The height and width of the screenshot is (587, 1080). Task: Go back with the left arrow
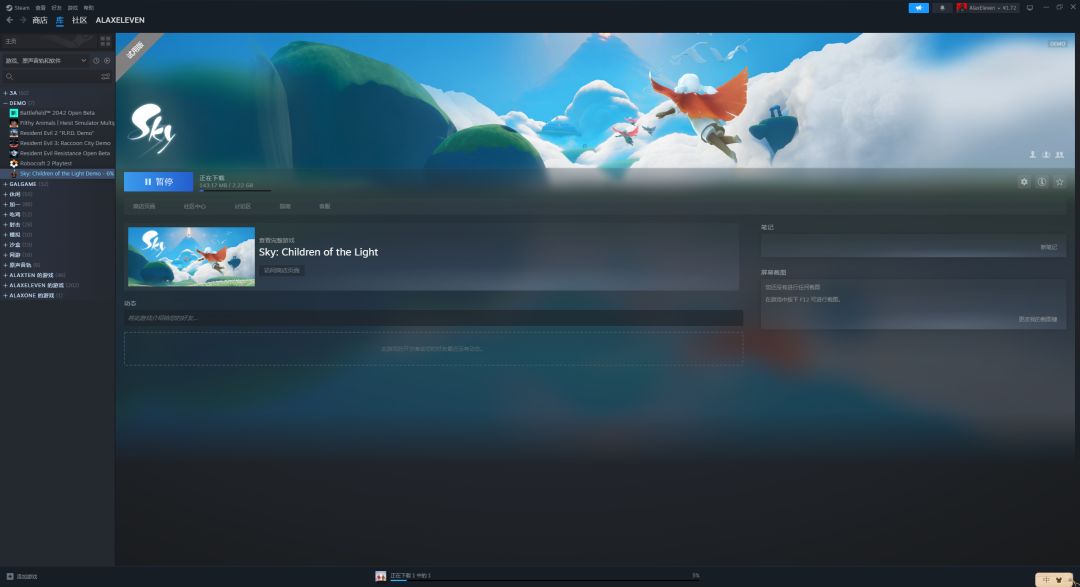coord(10,20)
